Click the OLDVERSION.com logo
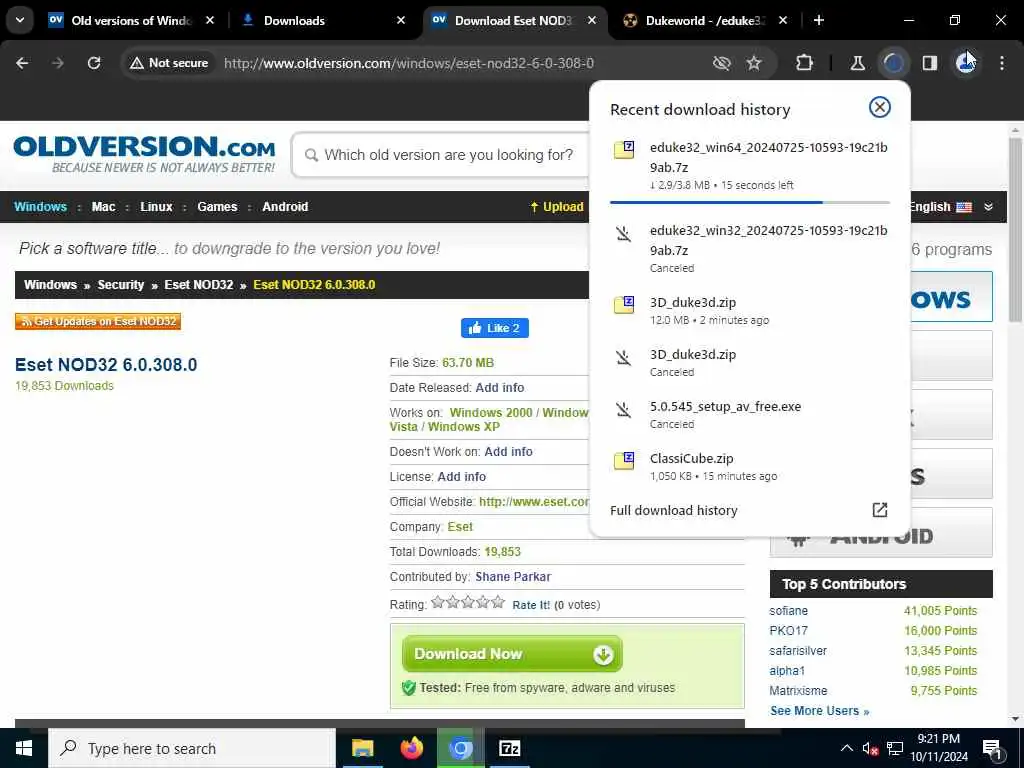Screen dimensions: 1024x768 (x=144, y=154)
